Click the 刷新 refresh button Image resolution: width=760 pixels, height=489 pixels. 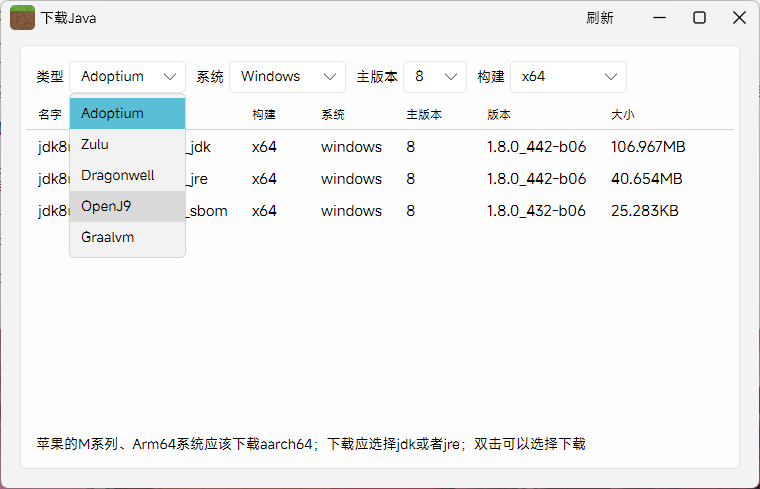[600, 18]
